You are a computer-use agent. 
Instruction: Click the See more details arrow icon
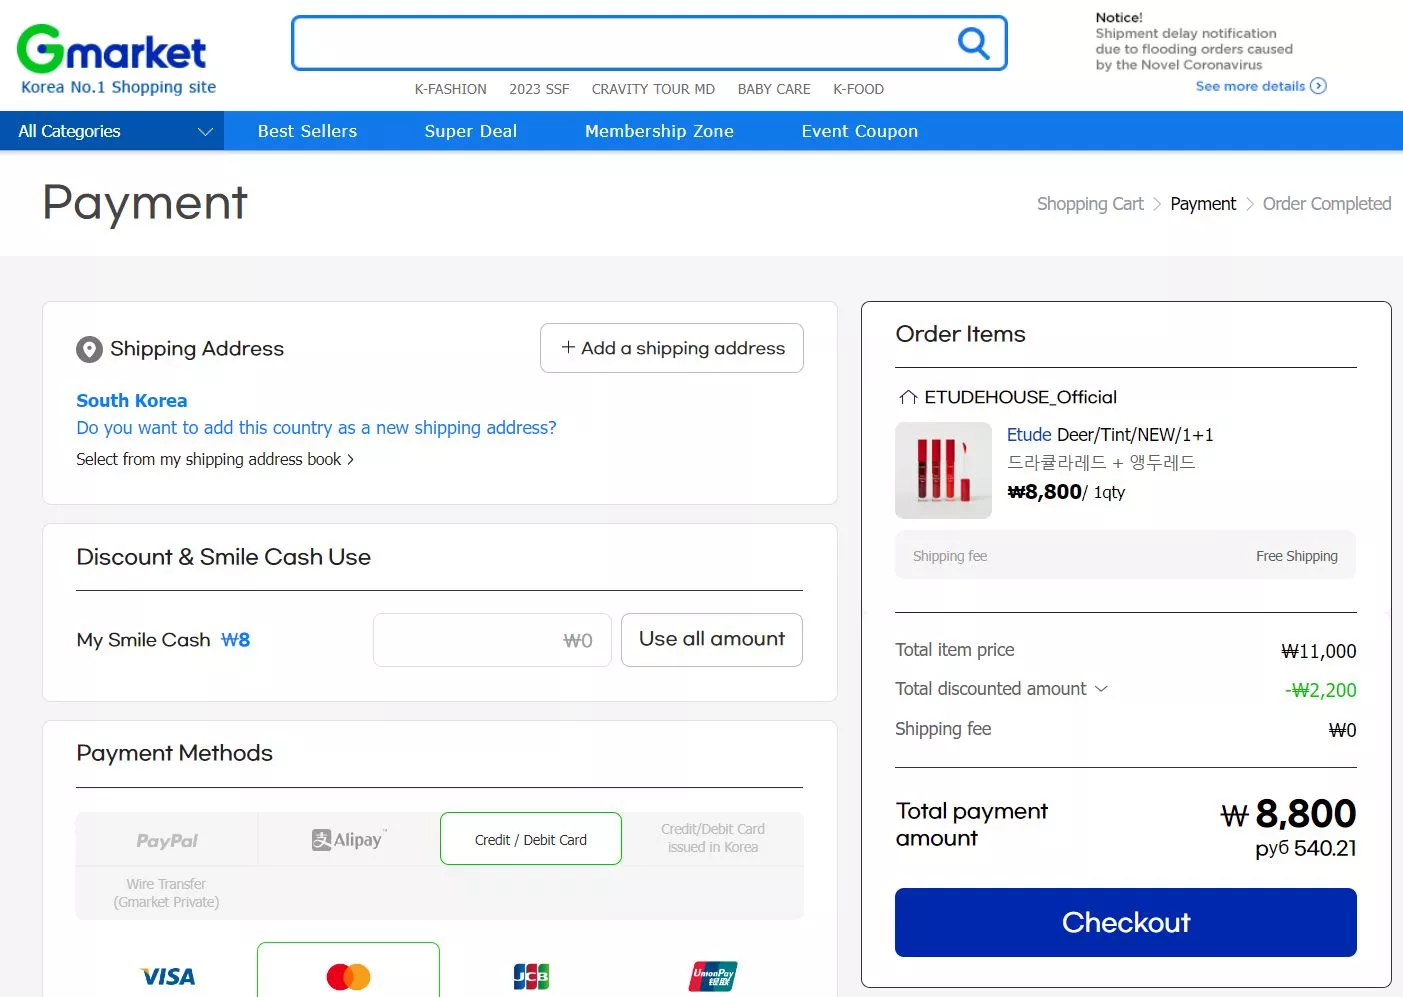[1318, 86]
